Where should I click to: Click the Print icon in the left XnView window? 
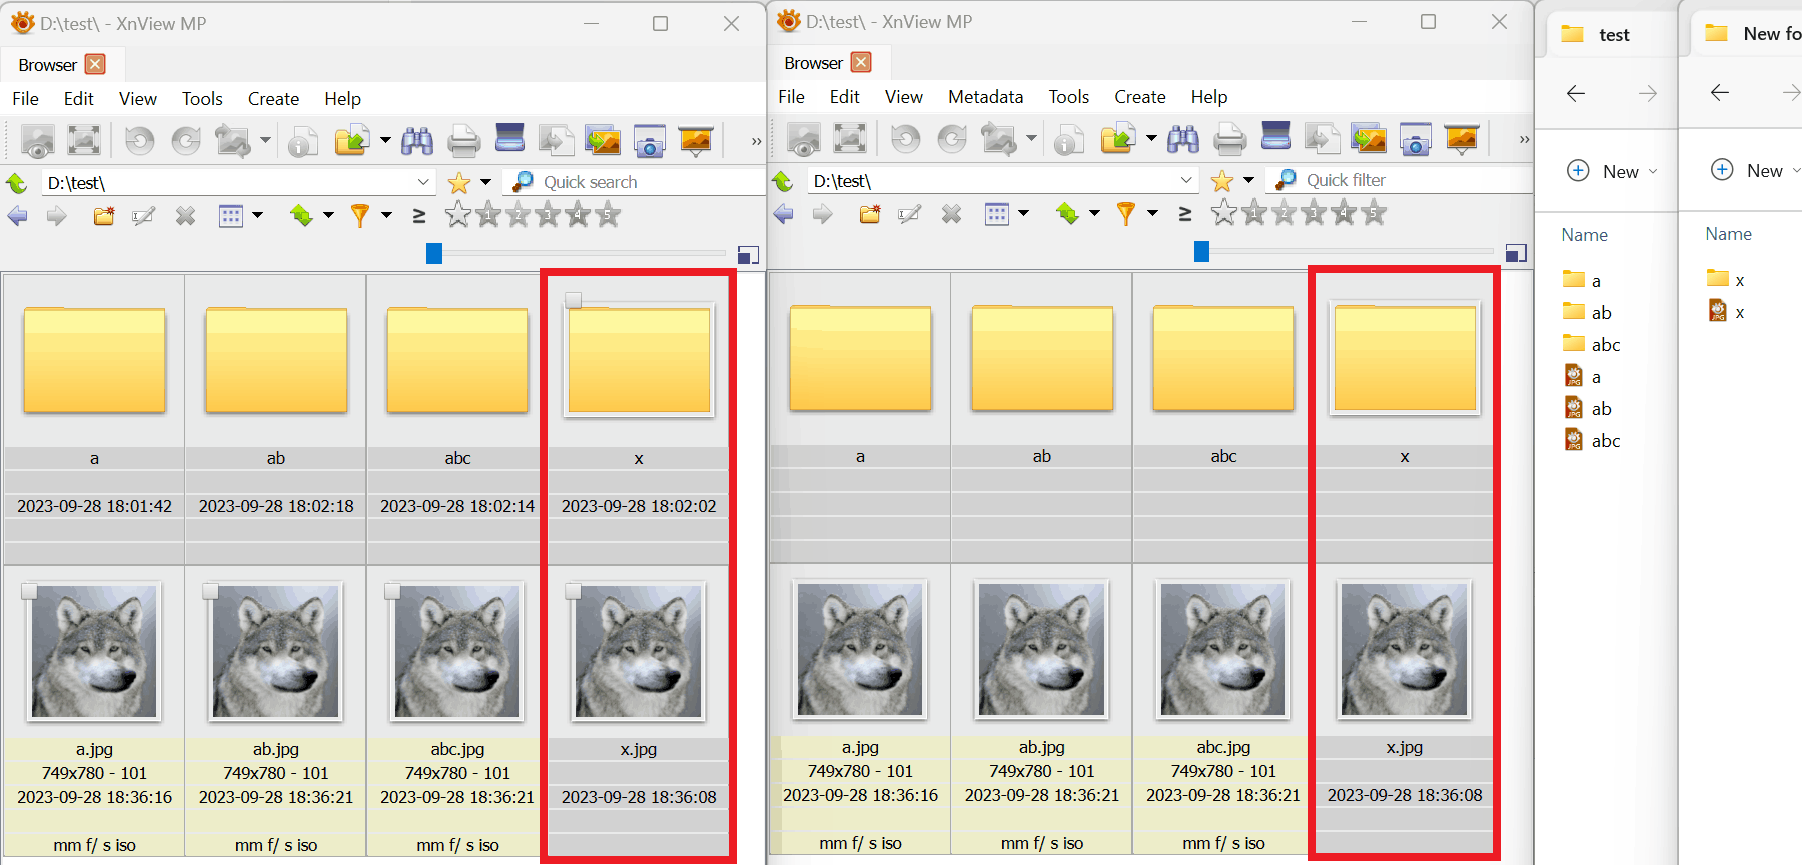tap(463, 141)
